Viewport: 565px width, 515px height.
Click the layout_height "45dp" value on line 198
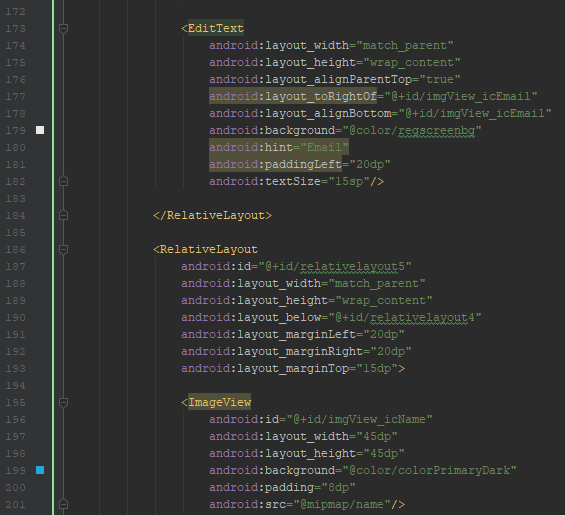(x=384, y=453)
